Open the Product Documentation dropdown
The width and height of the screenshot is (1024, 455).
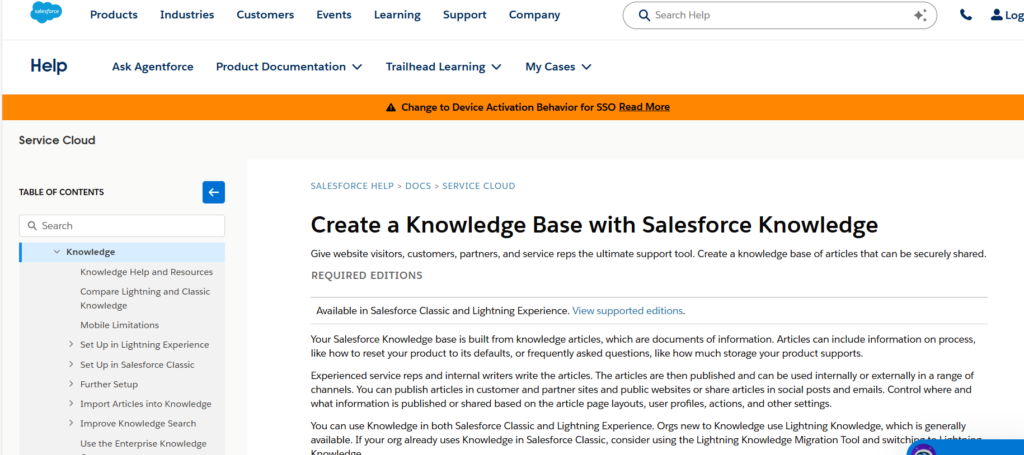click(288, 67)
